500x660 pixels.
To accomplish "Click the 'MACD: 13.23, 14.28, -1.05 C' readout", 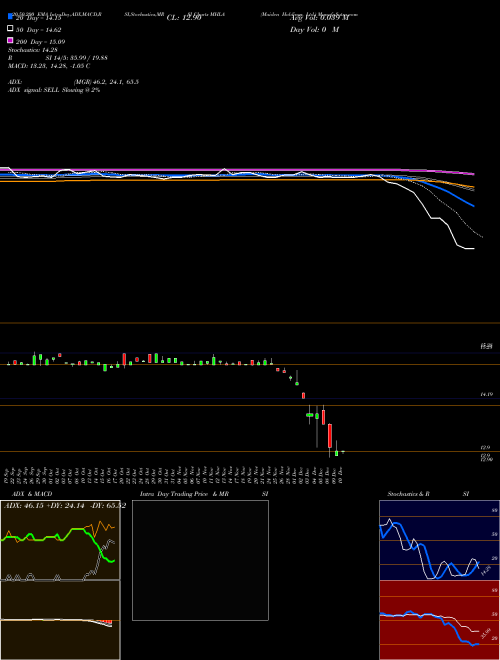I will click(49, 66).
